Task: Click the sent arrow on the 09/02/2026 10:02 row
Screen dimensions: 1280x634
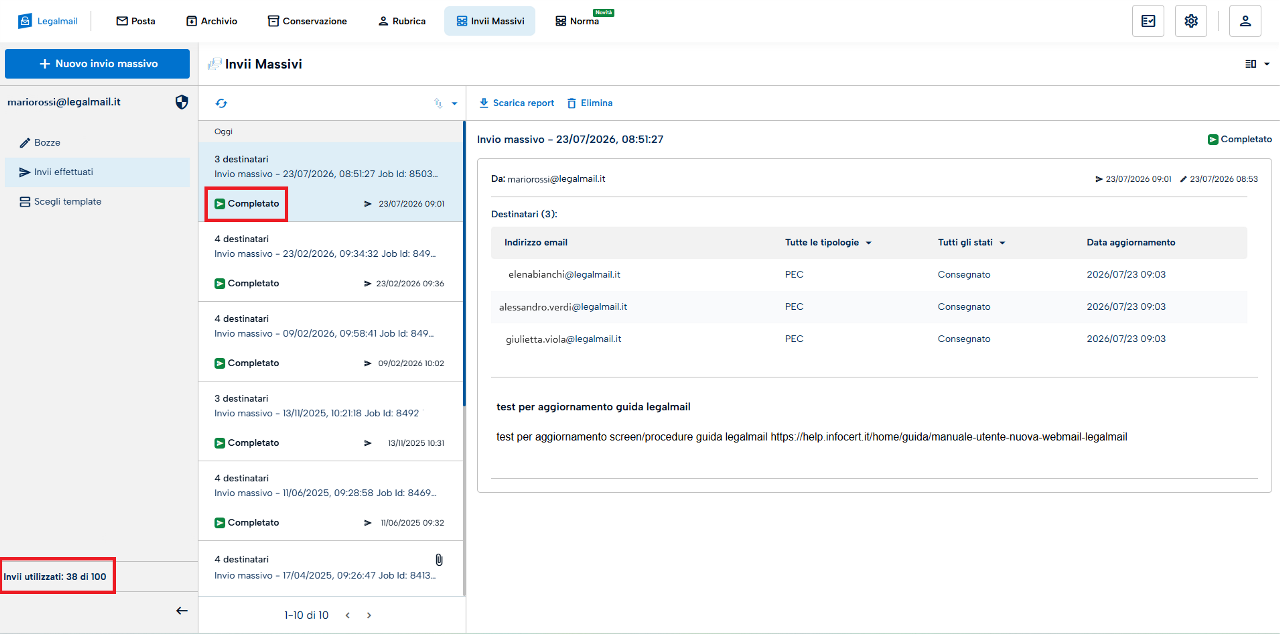Action: (x=368, y=364)
